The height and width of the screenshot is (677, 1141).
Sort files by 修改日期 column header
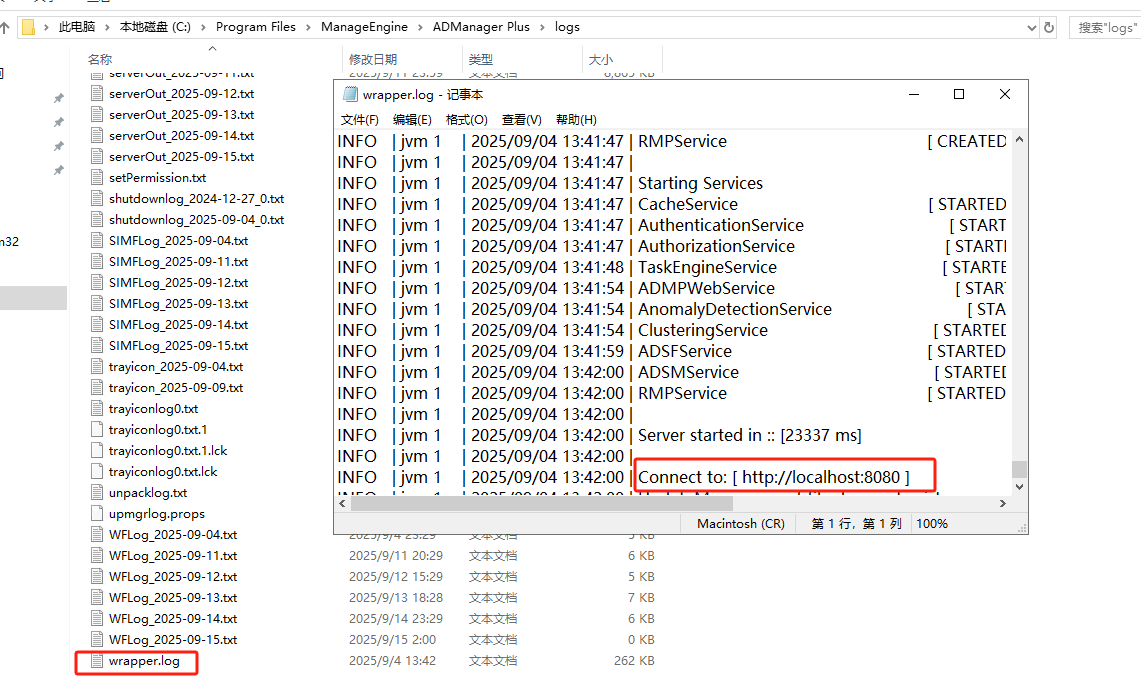tap(373, 60)
